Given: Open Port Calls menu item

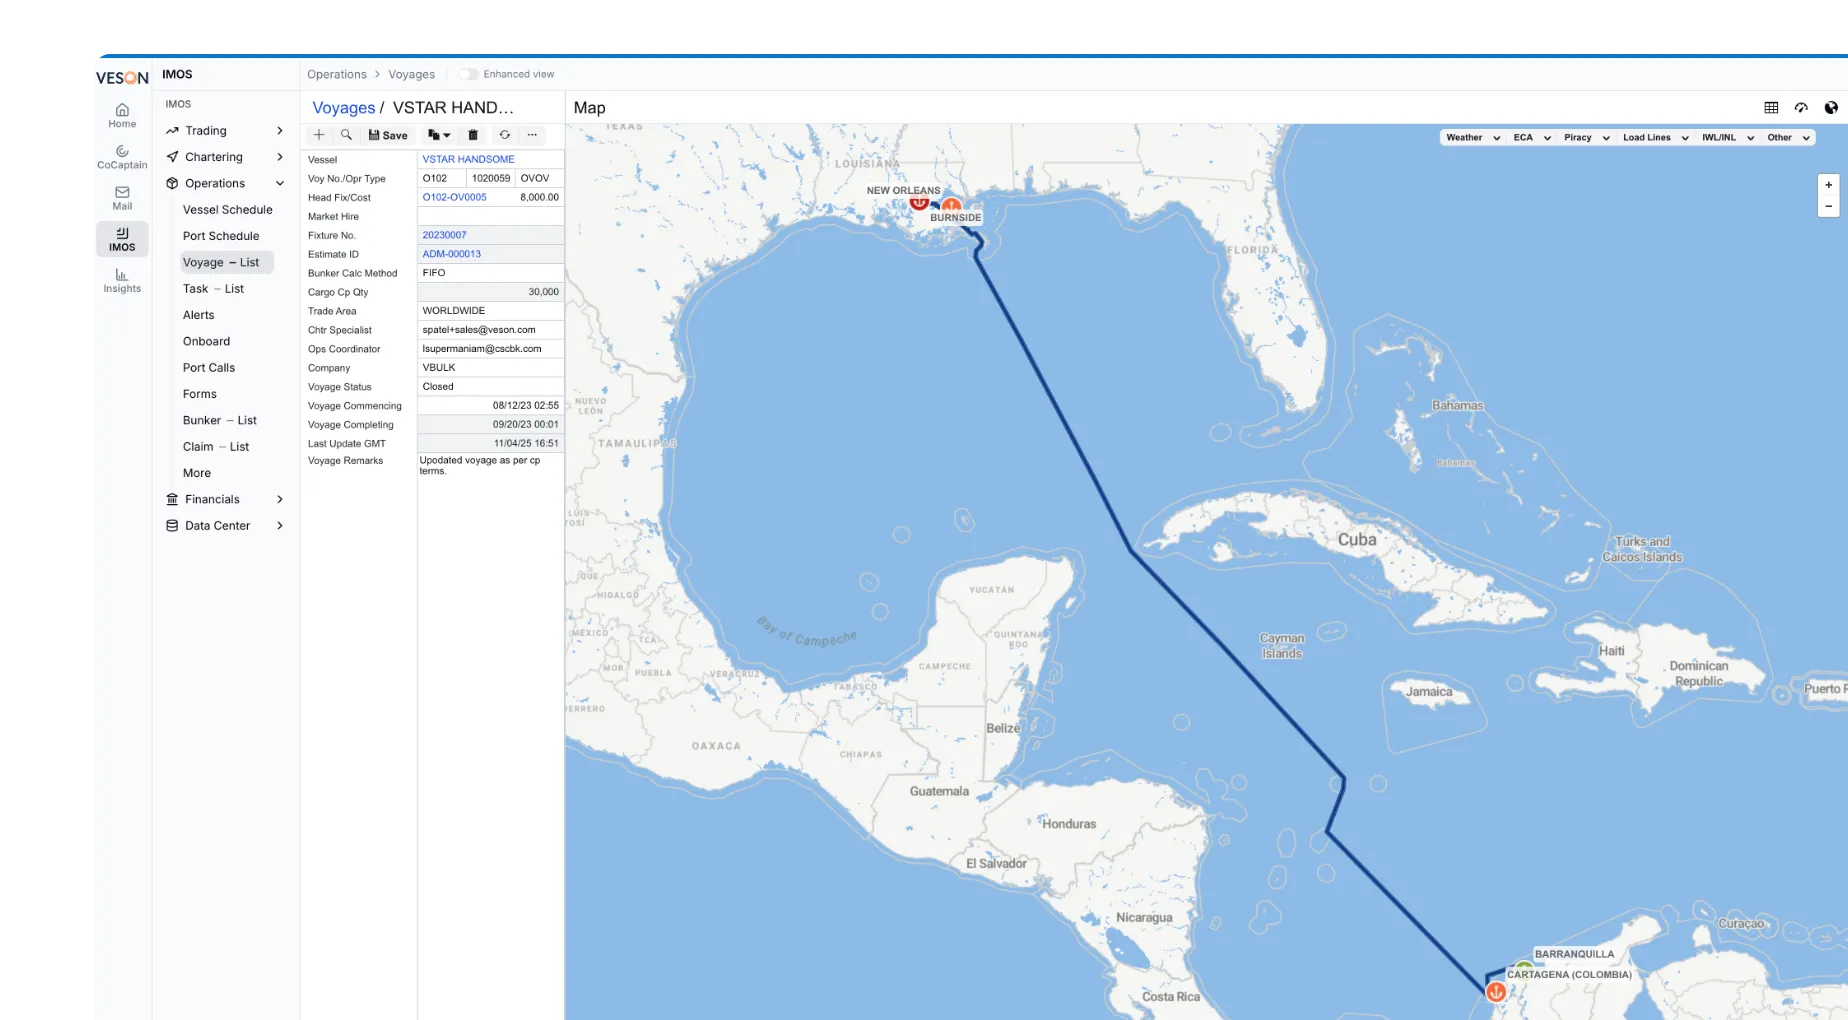Looking at the screenshot, I should 209,368.
